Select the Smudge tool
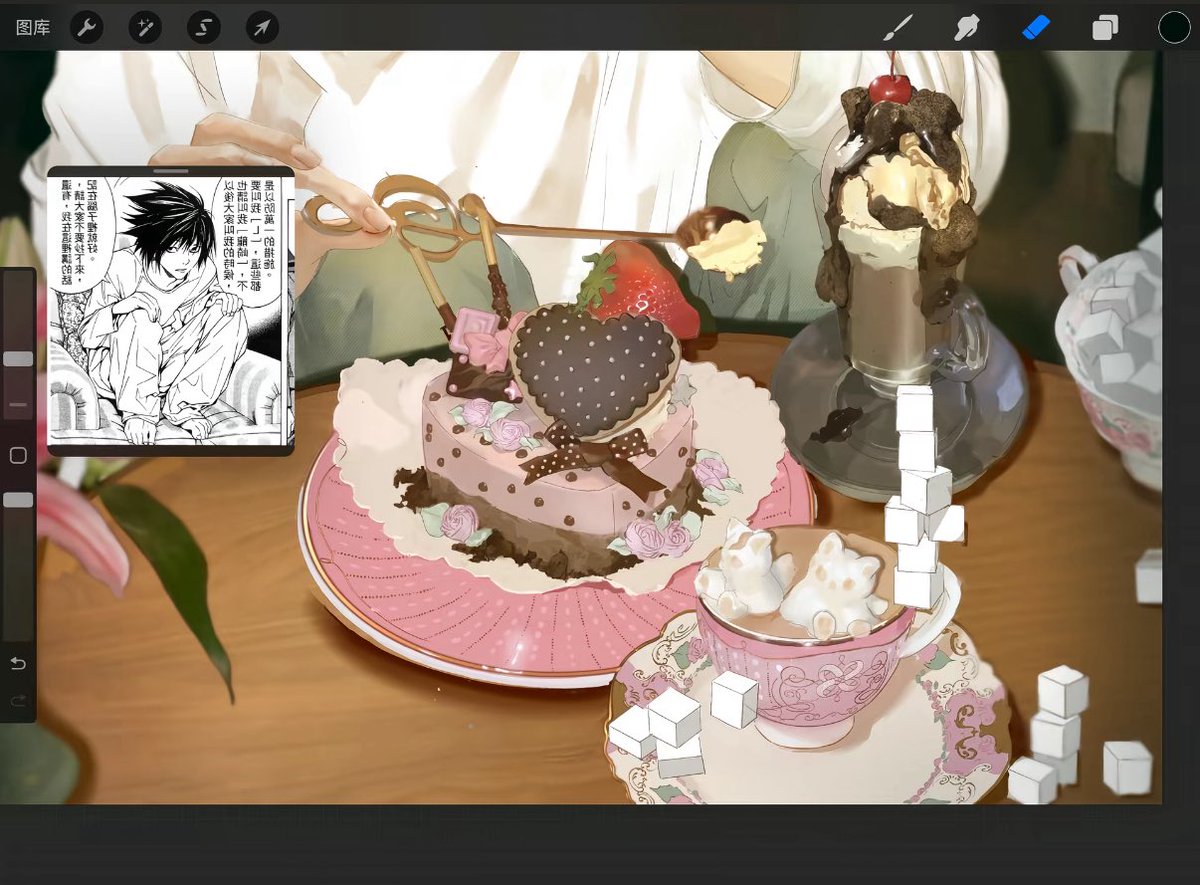This screenshot has width=1200, height=885. coord(967,28)
